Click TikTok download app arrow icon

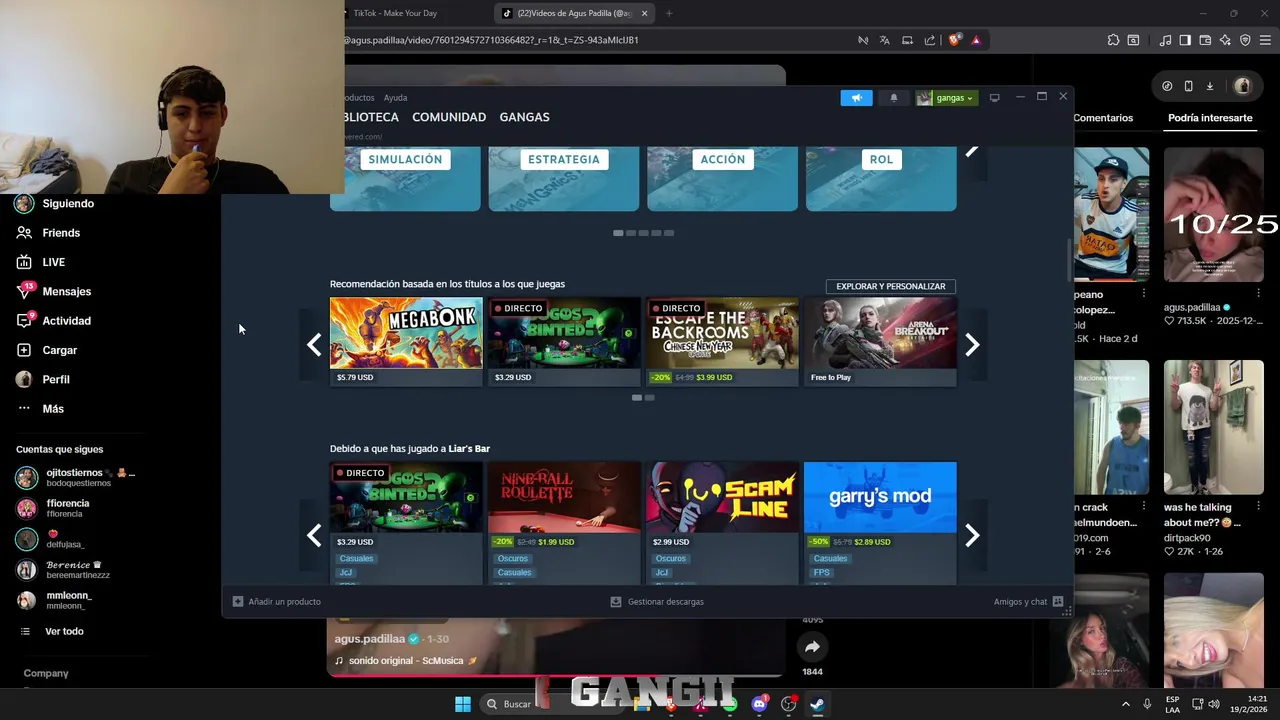(1209, 86)
